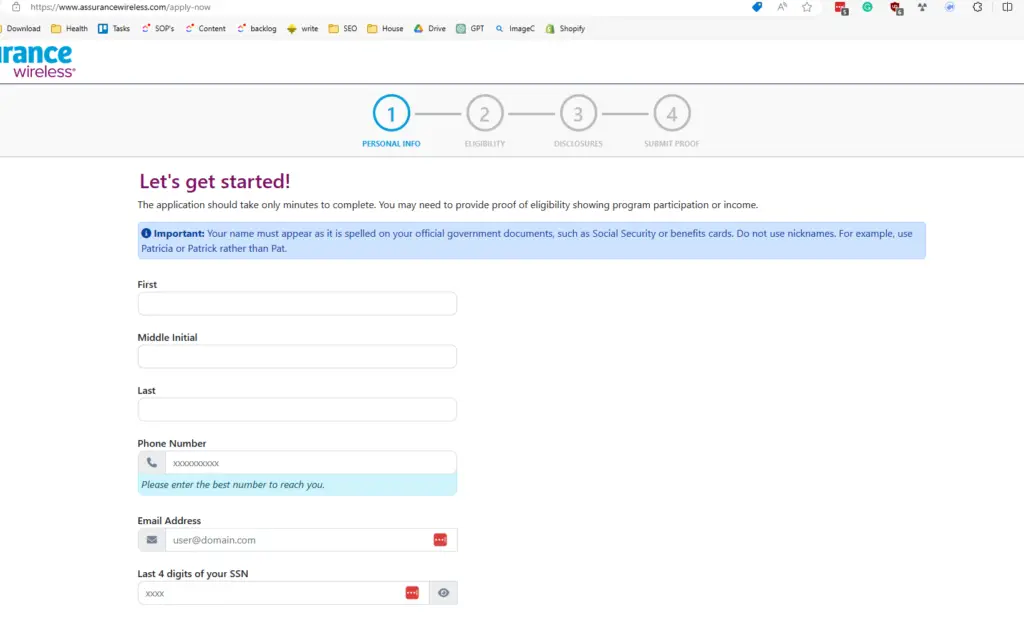Open the SEO bookmarks folder

point(343,29)
